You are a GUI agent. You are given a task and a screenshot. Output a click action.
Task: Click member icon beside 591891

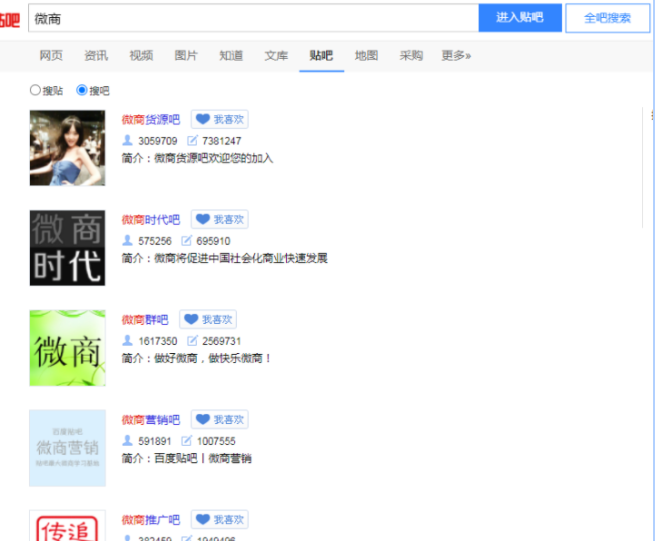point(127,440)
